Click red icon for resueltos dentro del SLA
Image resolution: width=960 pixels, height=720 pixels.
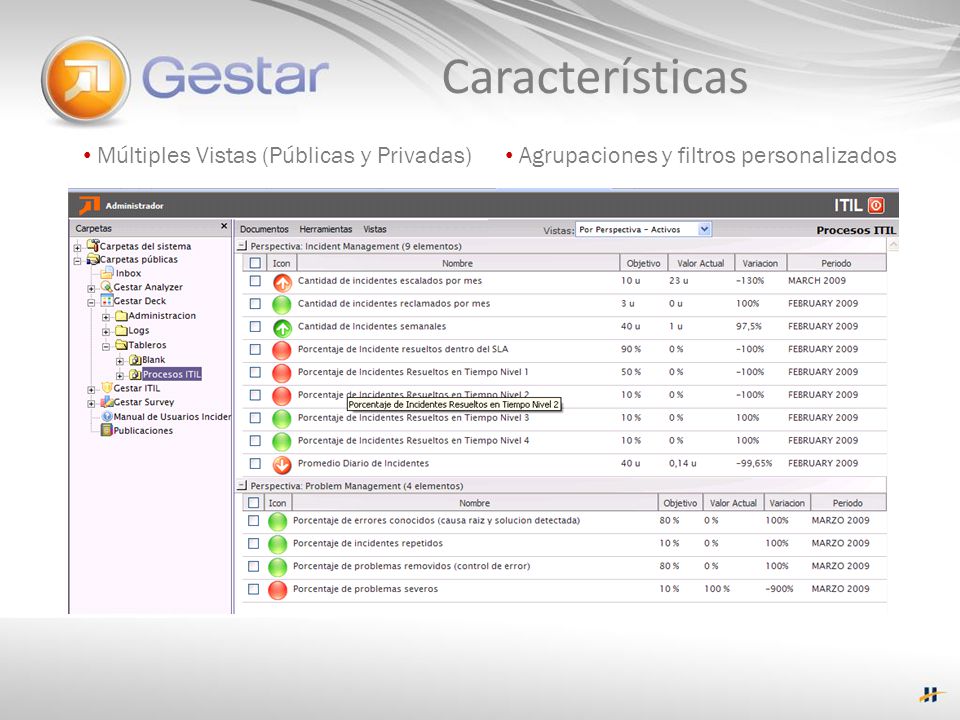(282, 350)
